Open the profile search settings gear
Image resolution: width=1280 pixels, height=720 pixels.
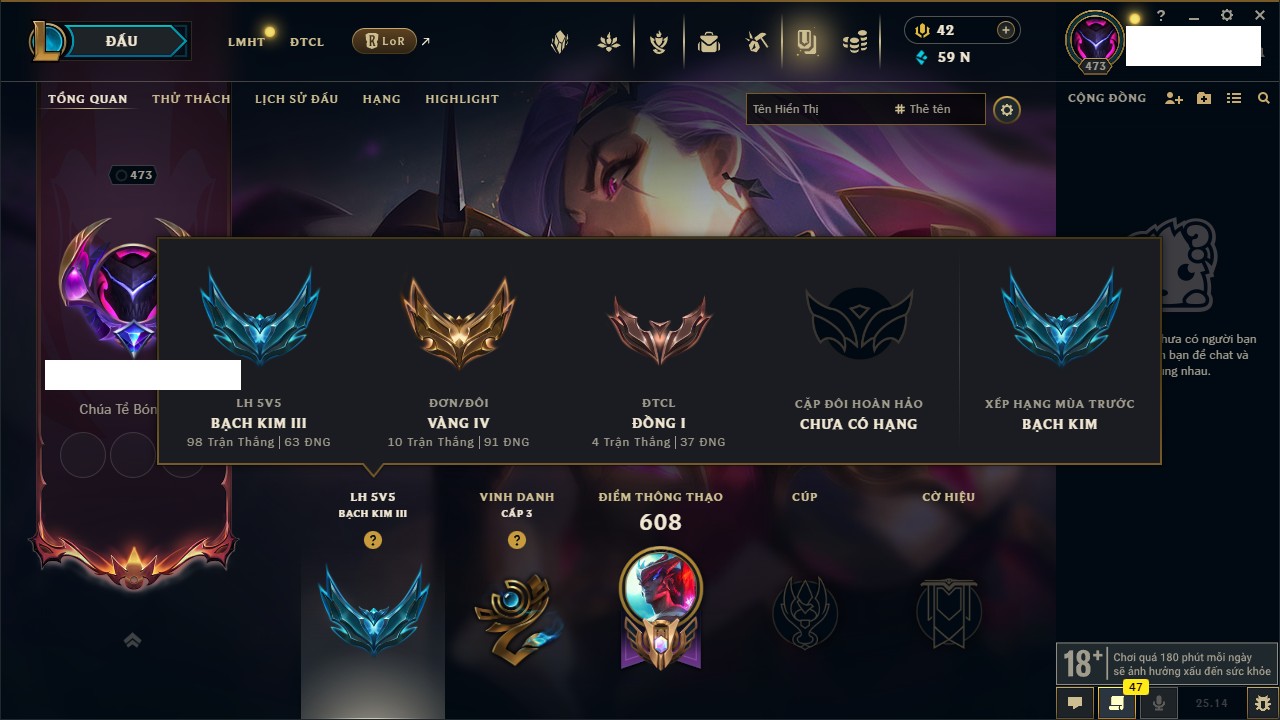(1007, 110)
